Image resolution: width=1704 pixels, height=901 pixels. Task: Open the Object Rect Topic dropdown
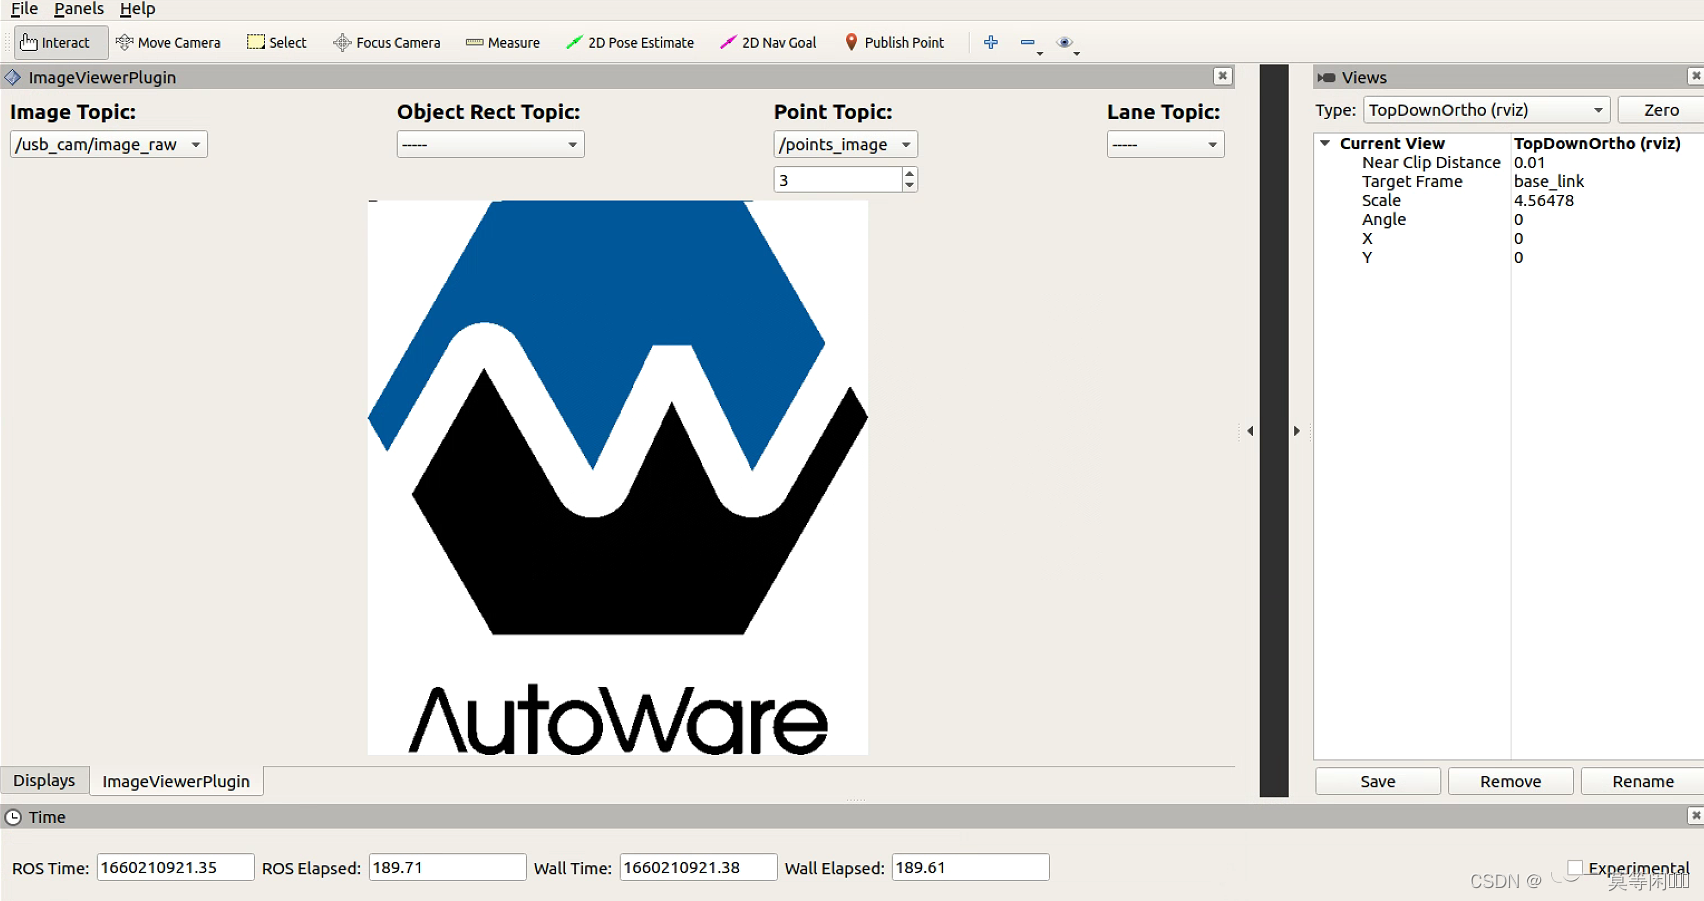tap(490, 144)
